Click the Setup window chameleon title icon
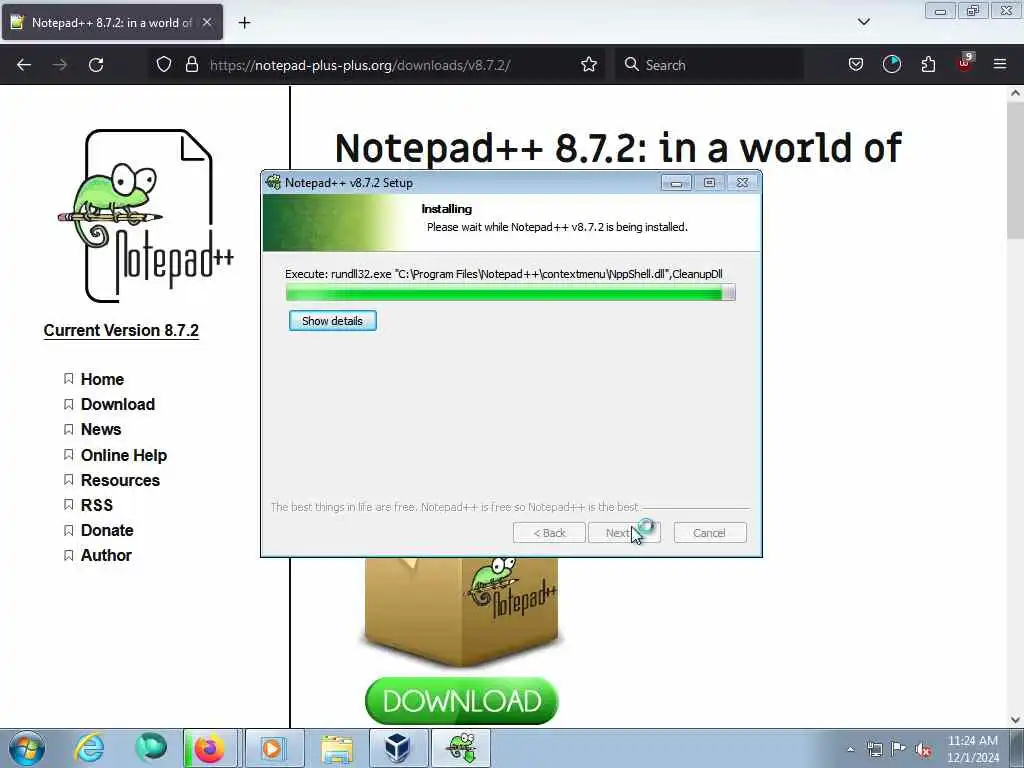Screen dimensions: 1024x768 (x=273, y=183)
